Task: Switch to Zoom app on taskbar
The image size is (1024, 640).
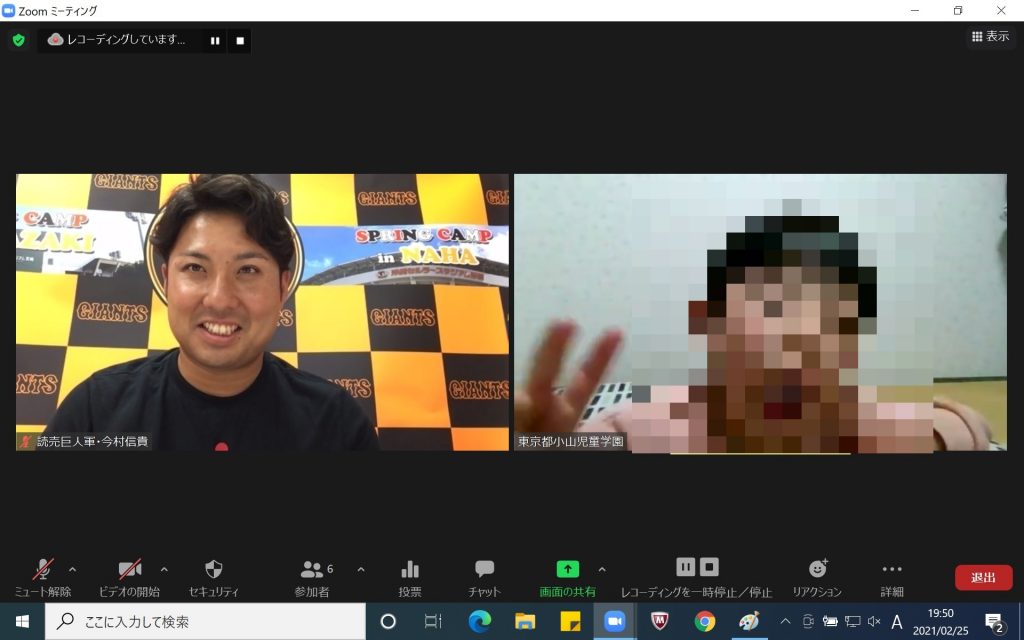Action: tap(615, 621)
